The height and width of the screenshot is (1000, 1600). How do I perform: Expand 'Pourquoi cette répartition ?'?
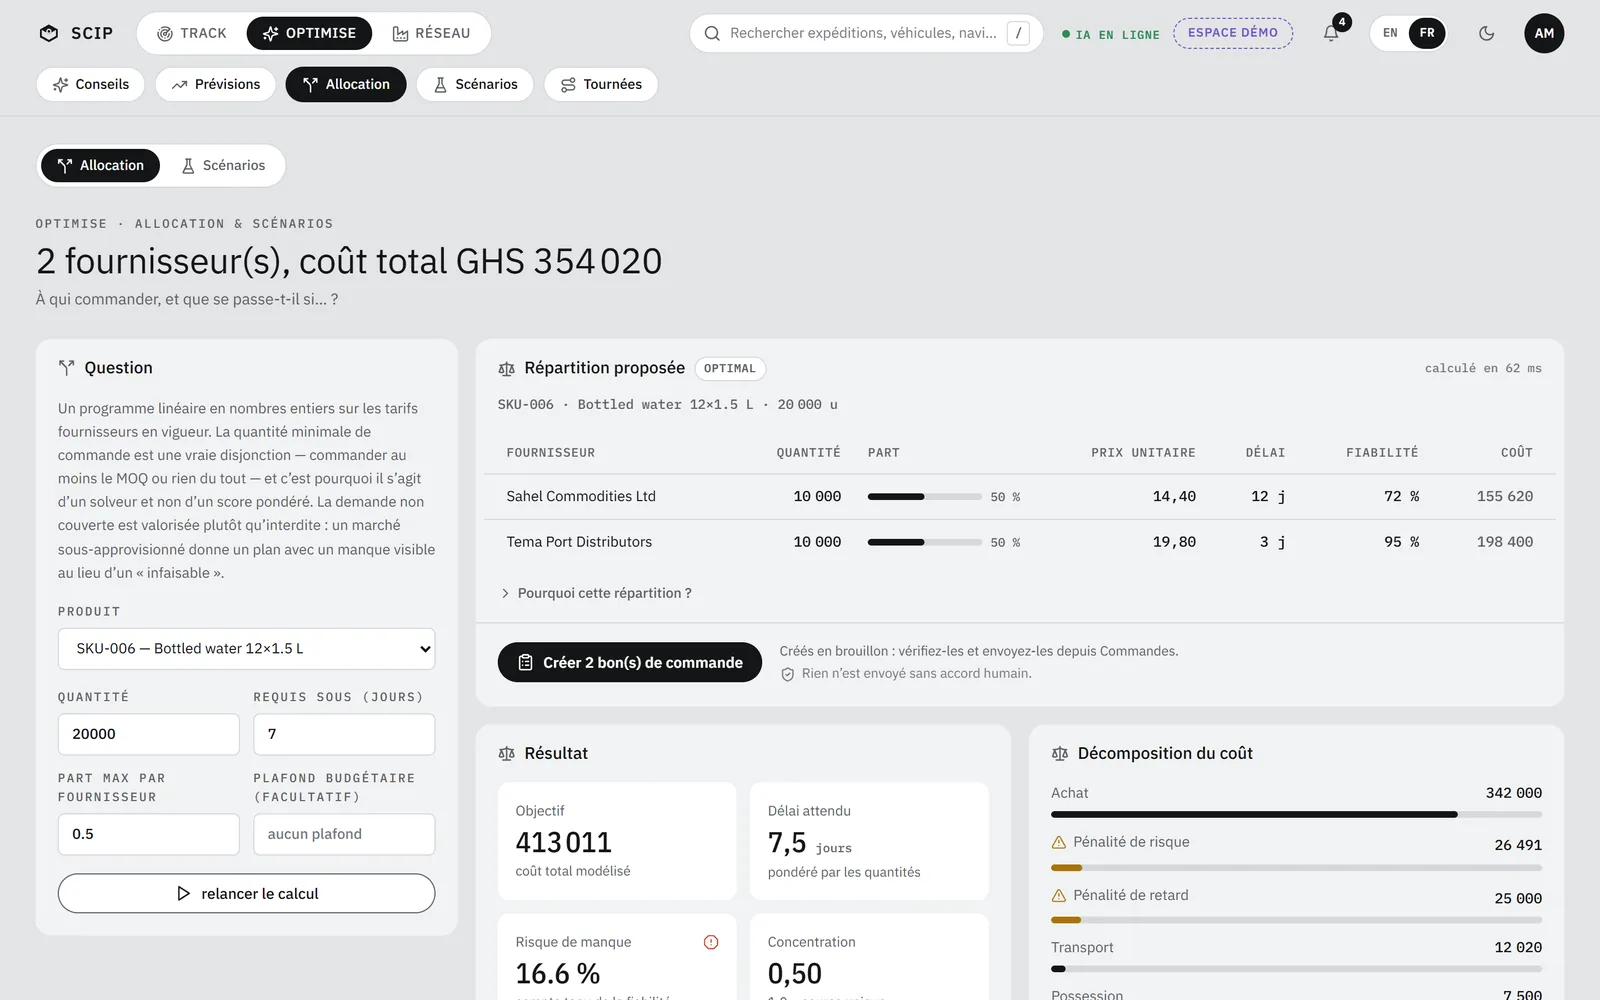coord(596,593)
